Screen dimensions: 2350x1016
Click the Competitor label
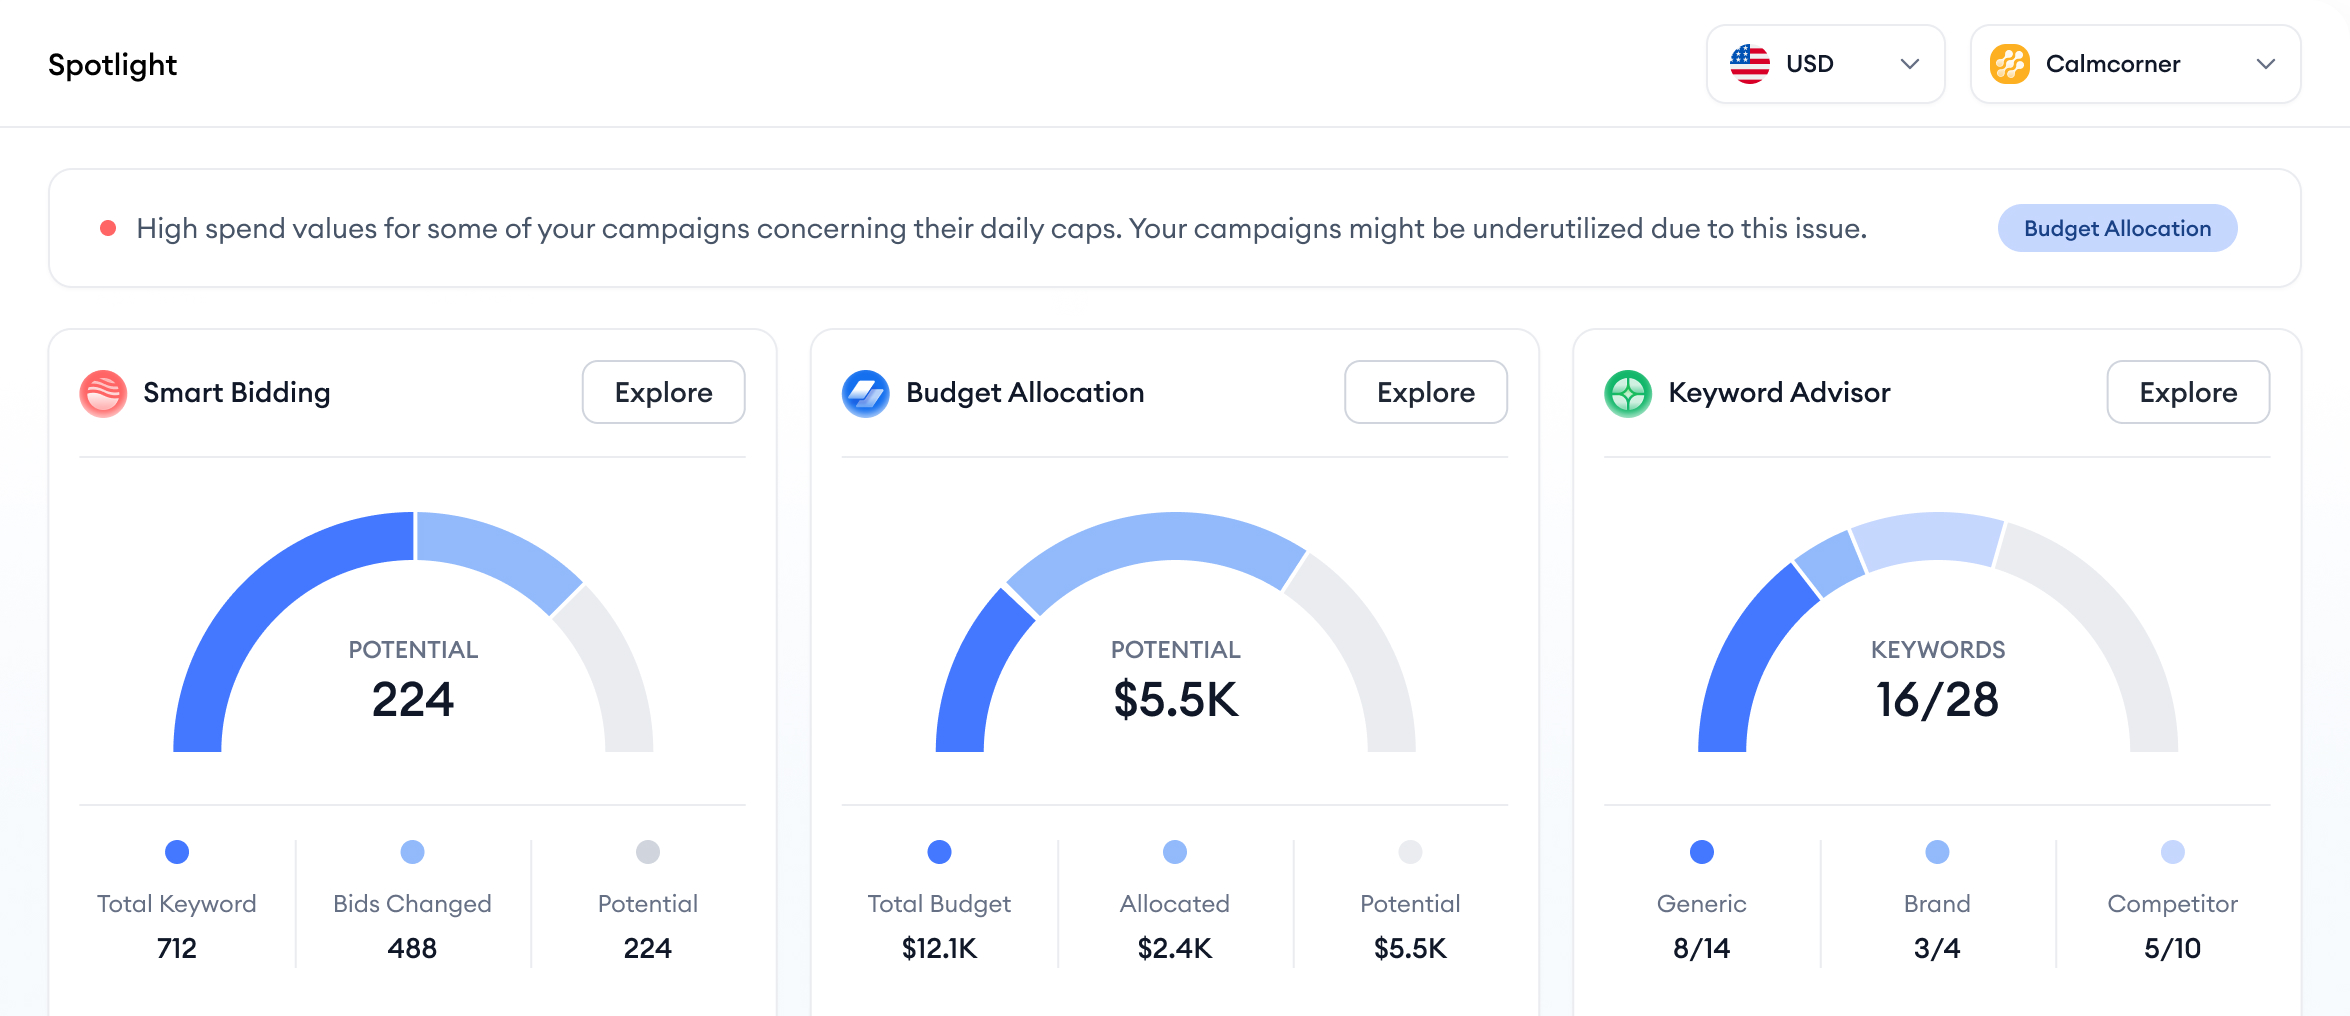tap(2173, 904)
